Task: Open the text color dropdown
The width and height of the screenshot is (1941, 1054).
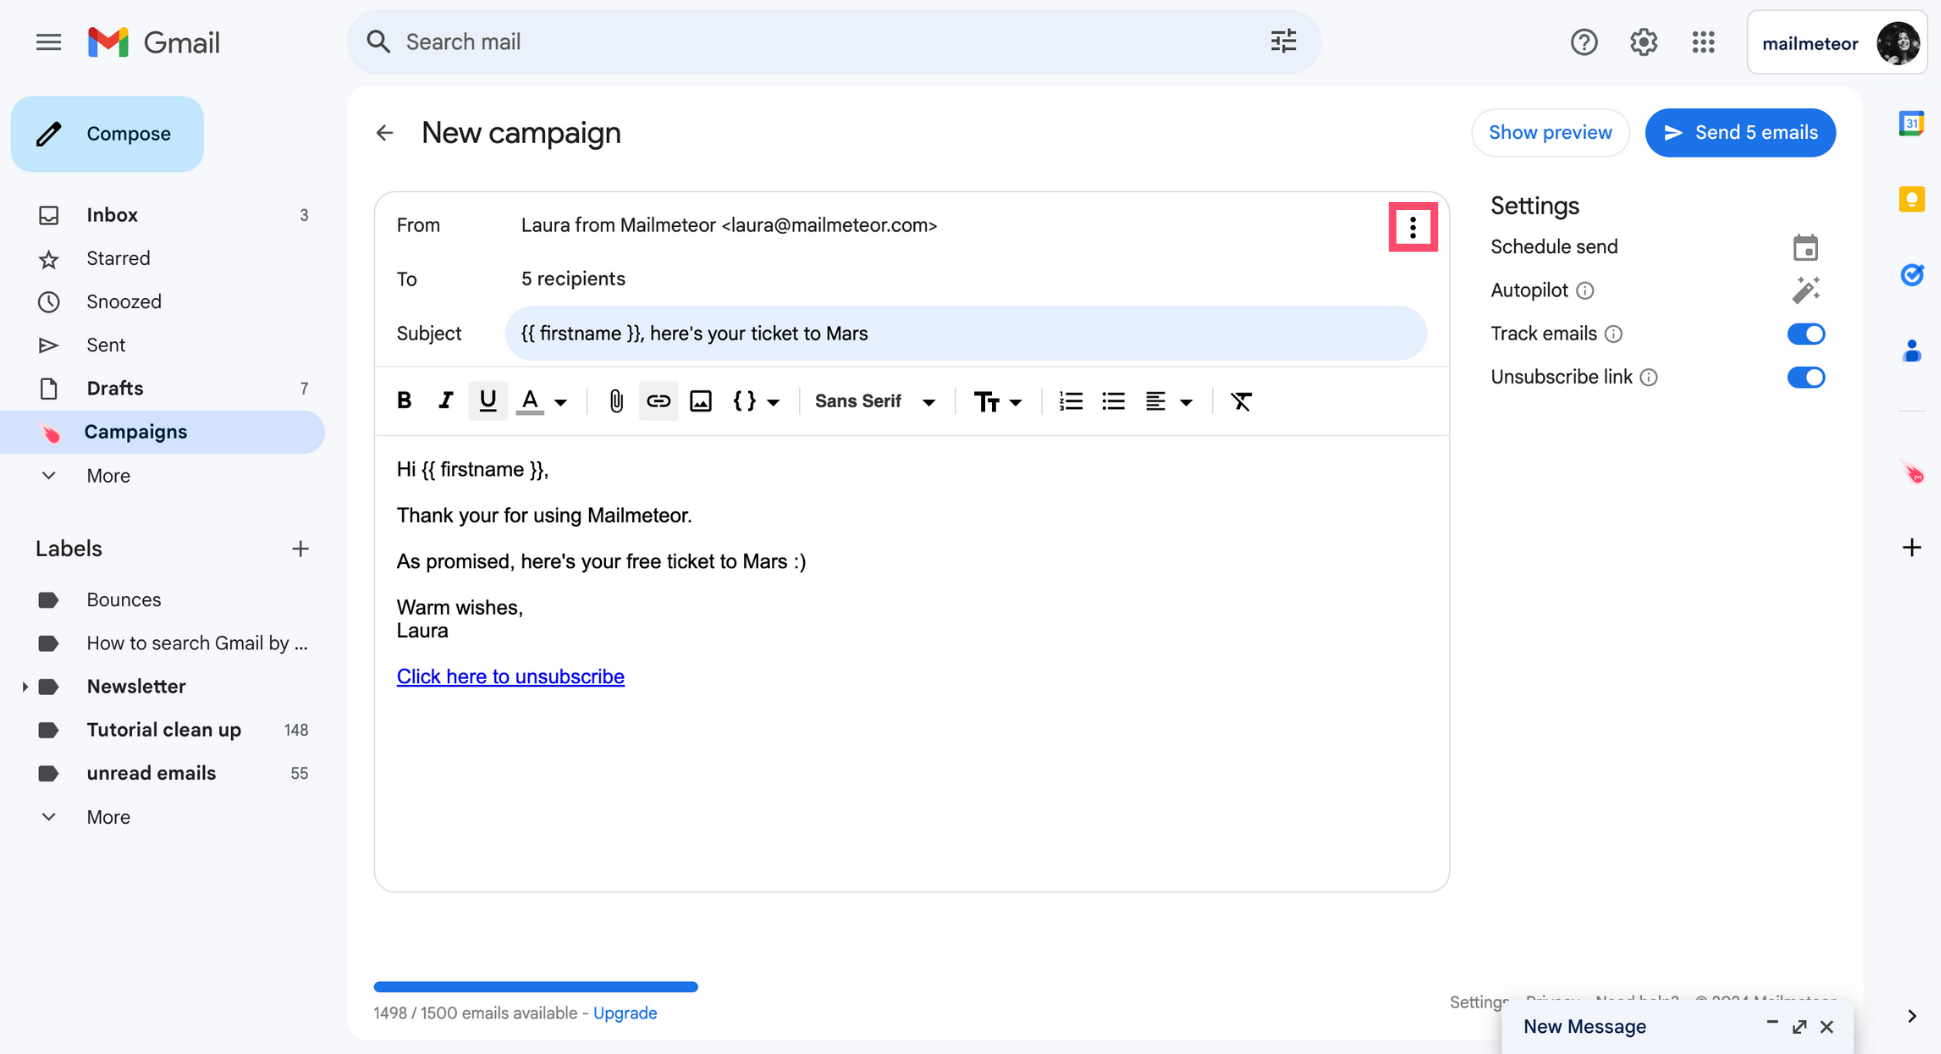Action: pyautogui.click(x=542, y=401)
